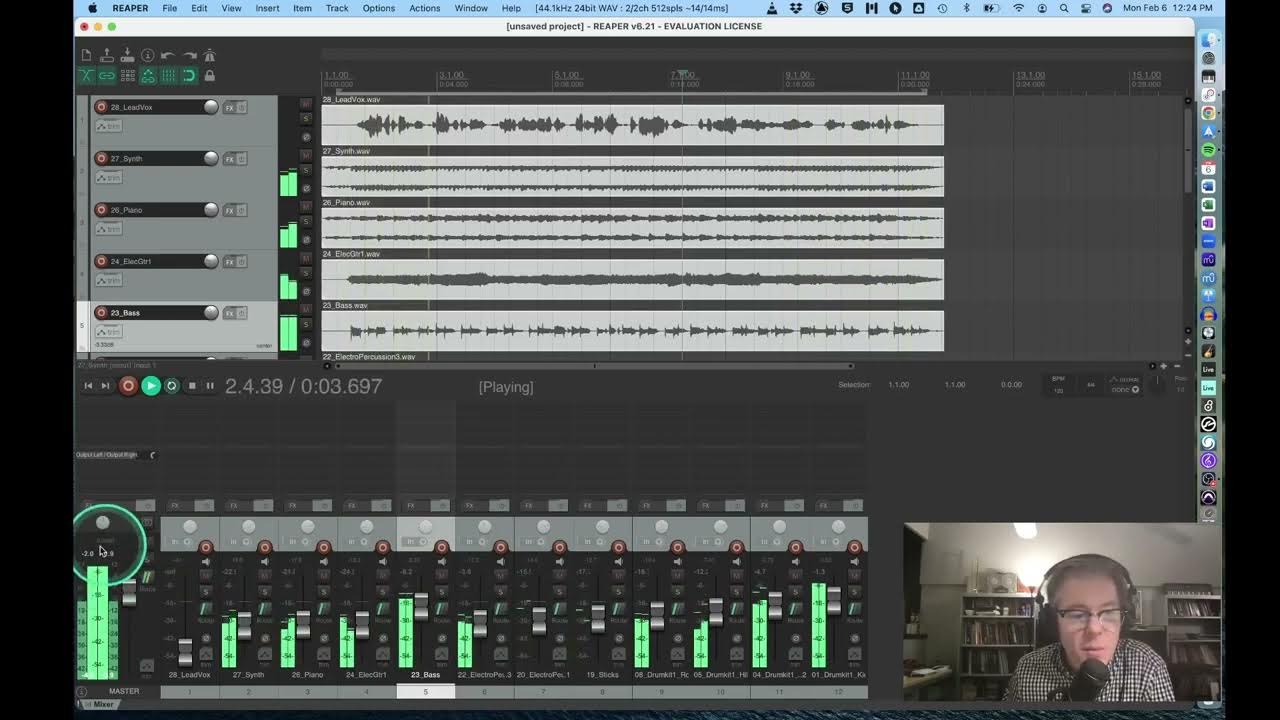Arm 19_Sticks record button in mixer
Screen dimensions: 1280x720
618,547
